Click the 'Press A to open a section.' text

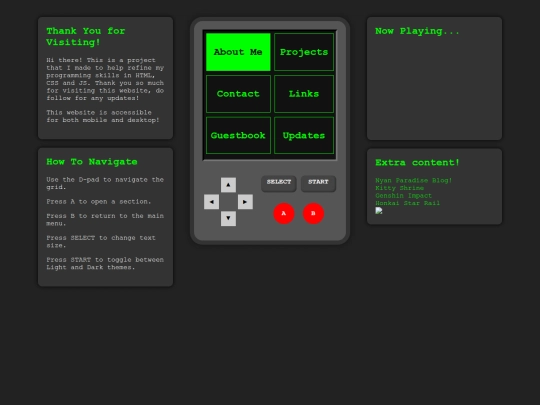(x=99, y=202)
